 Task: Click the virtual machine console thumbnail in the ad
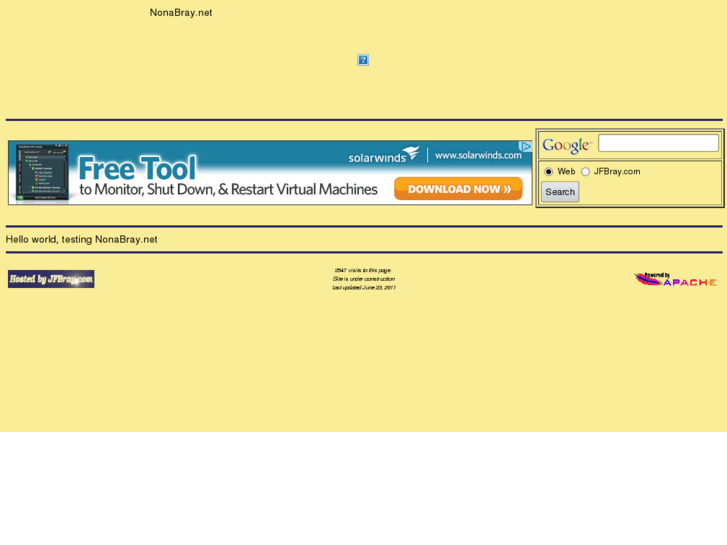point(42,173)
